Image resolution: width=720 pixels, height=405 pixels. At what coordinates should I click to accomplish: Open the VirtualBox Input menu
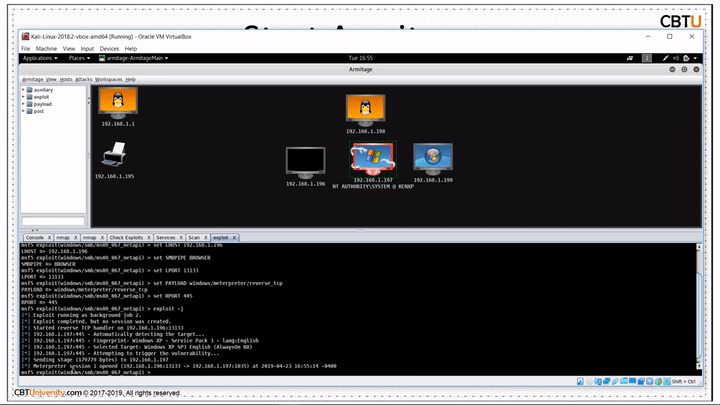[x=87, y=49]
